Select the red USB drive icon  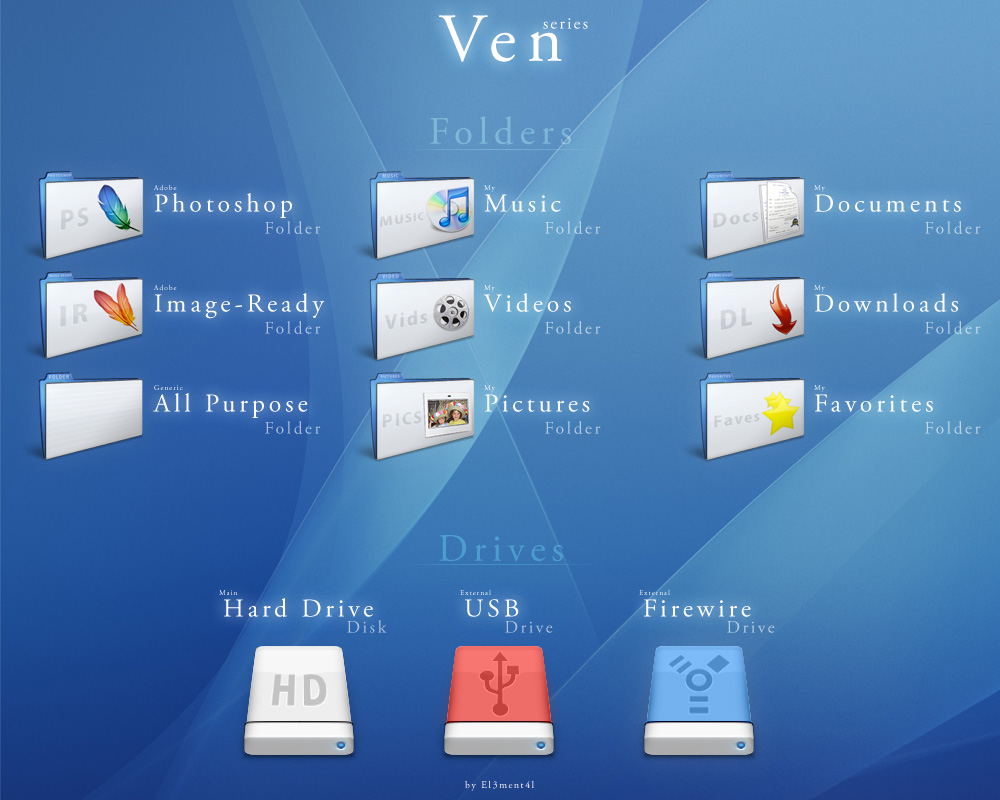(x=499, y=700)
